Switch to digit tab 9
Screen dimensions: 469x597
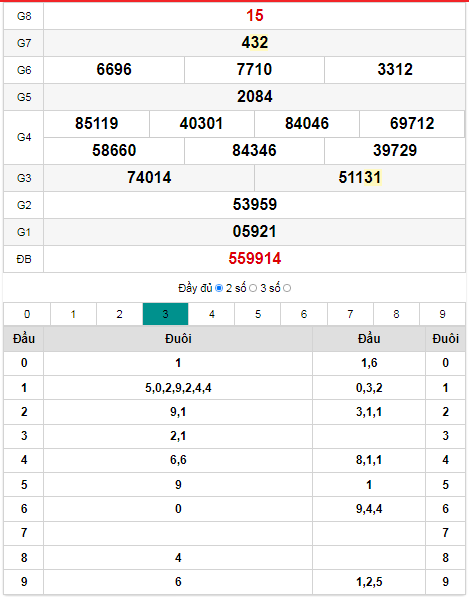click(442, 314)
